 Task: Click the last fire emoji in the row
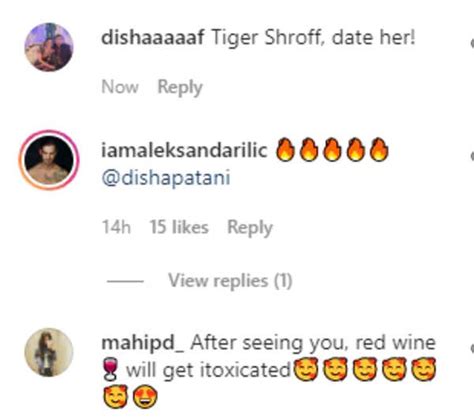pyautogui.click(x=379, y=150)
